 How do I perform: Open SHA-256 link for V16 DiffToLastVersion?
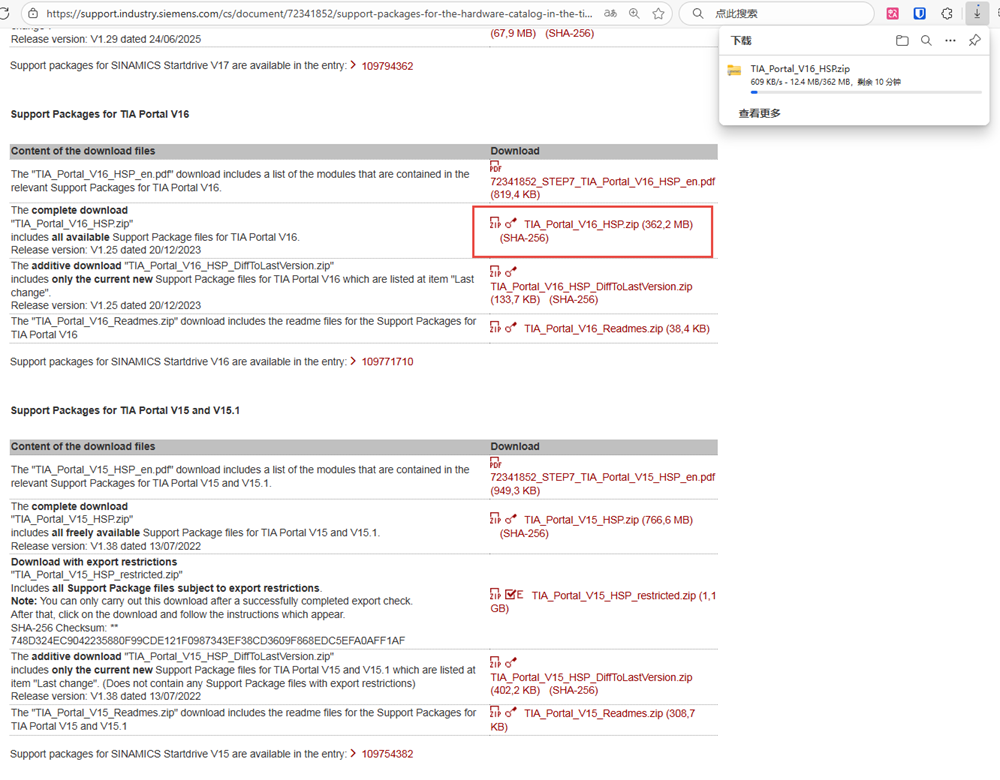click(x=573, y=300)
